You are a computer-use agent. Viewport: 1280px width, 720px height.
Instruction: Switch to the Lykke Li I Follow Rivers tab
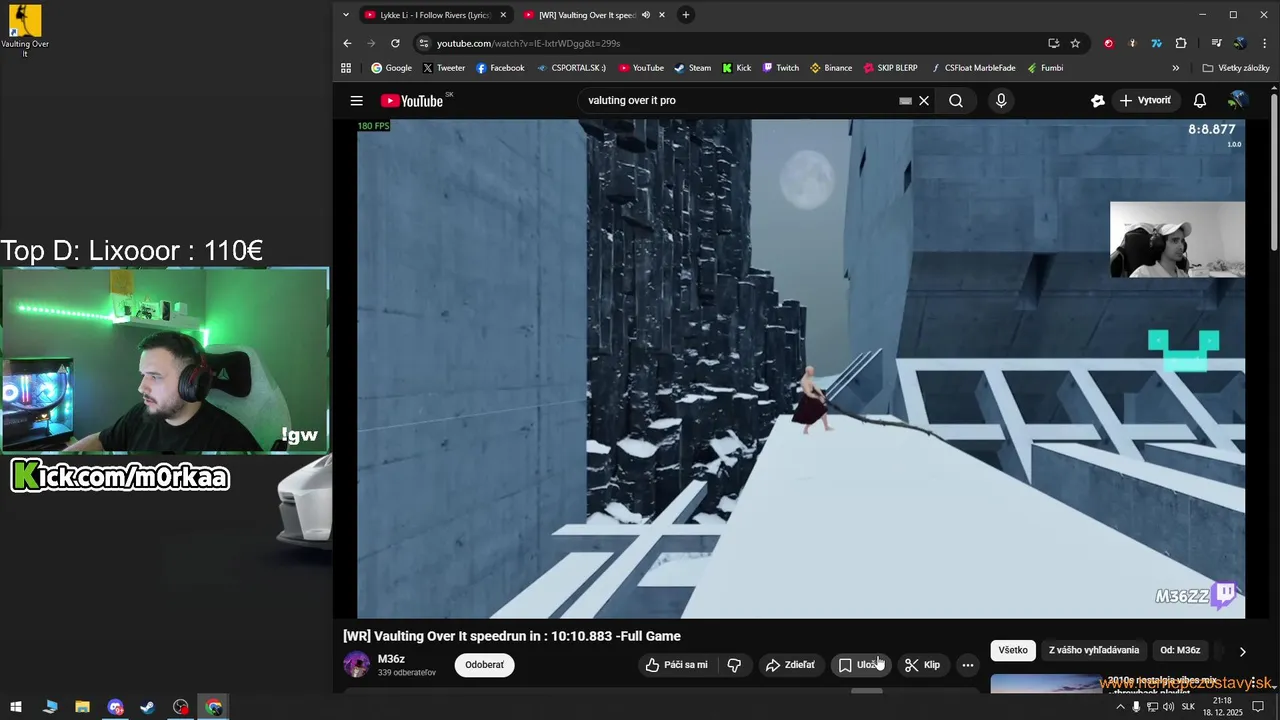pos(435,15)
